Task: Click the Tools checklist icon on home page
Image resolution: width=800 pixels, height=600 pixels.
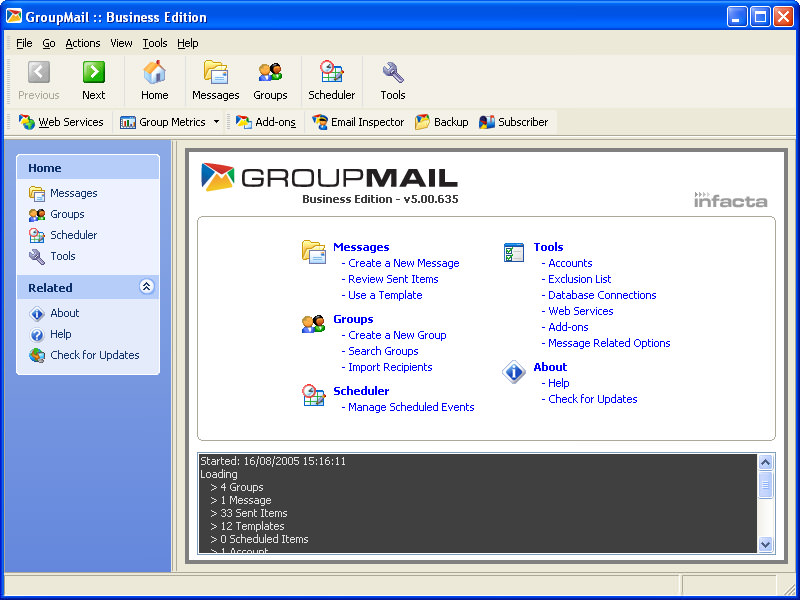Action: pos(514,252)
